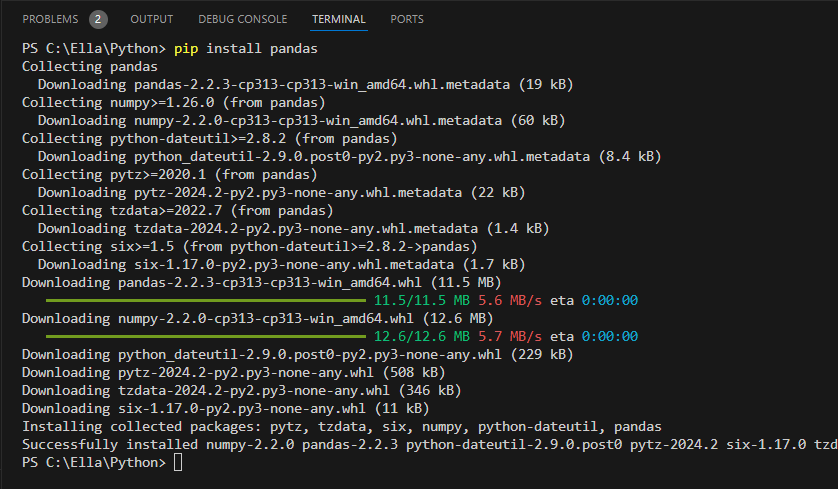The width and height of the screenshot is (838, 489).
Task: Switch to the DEBUG CONSOLE tab
Action: 243,19
